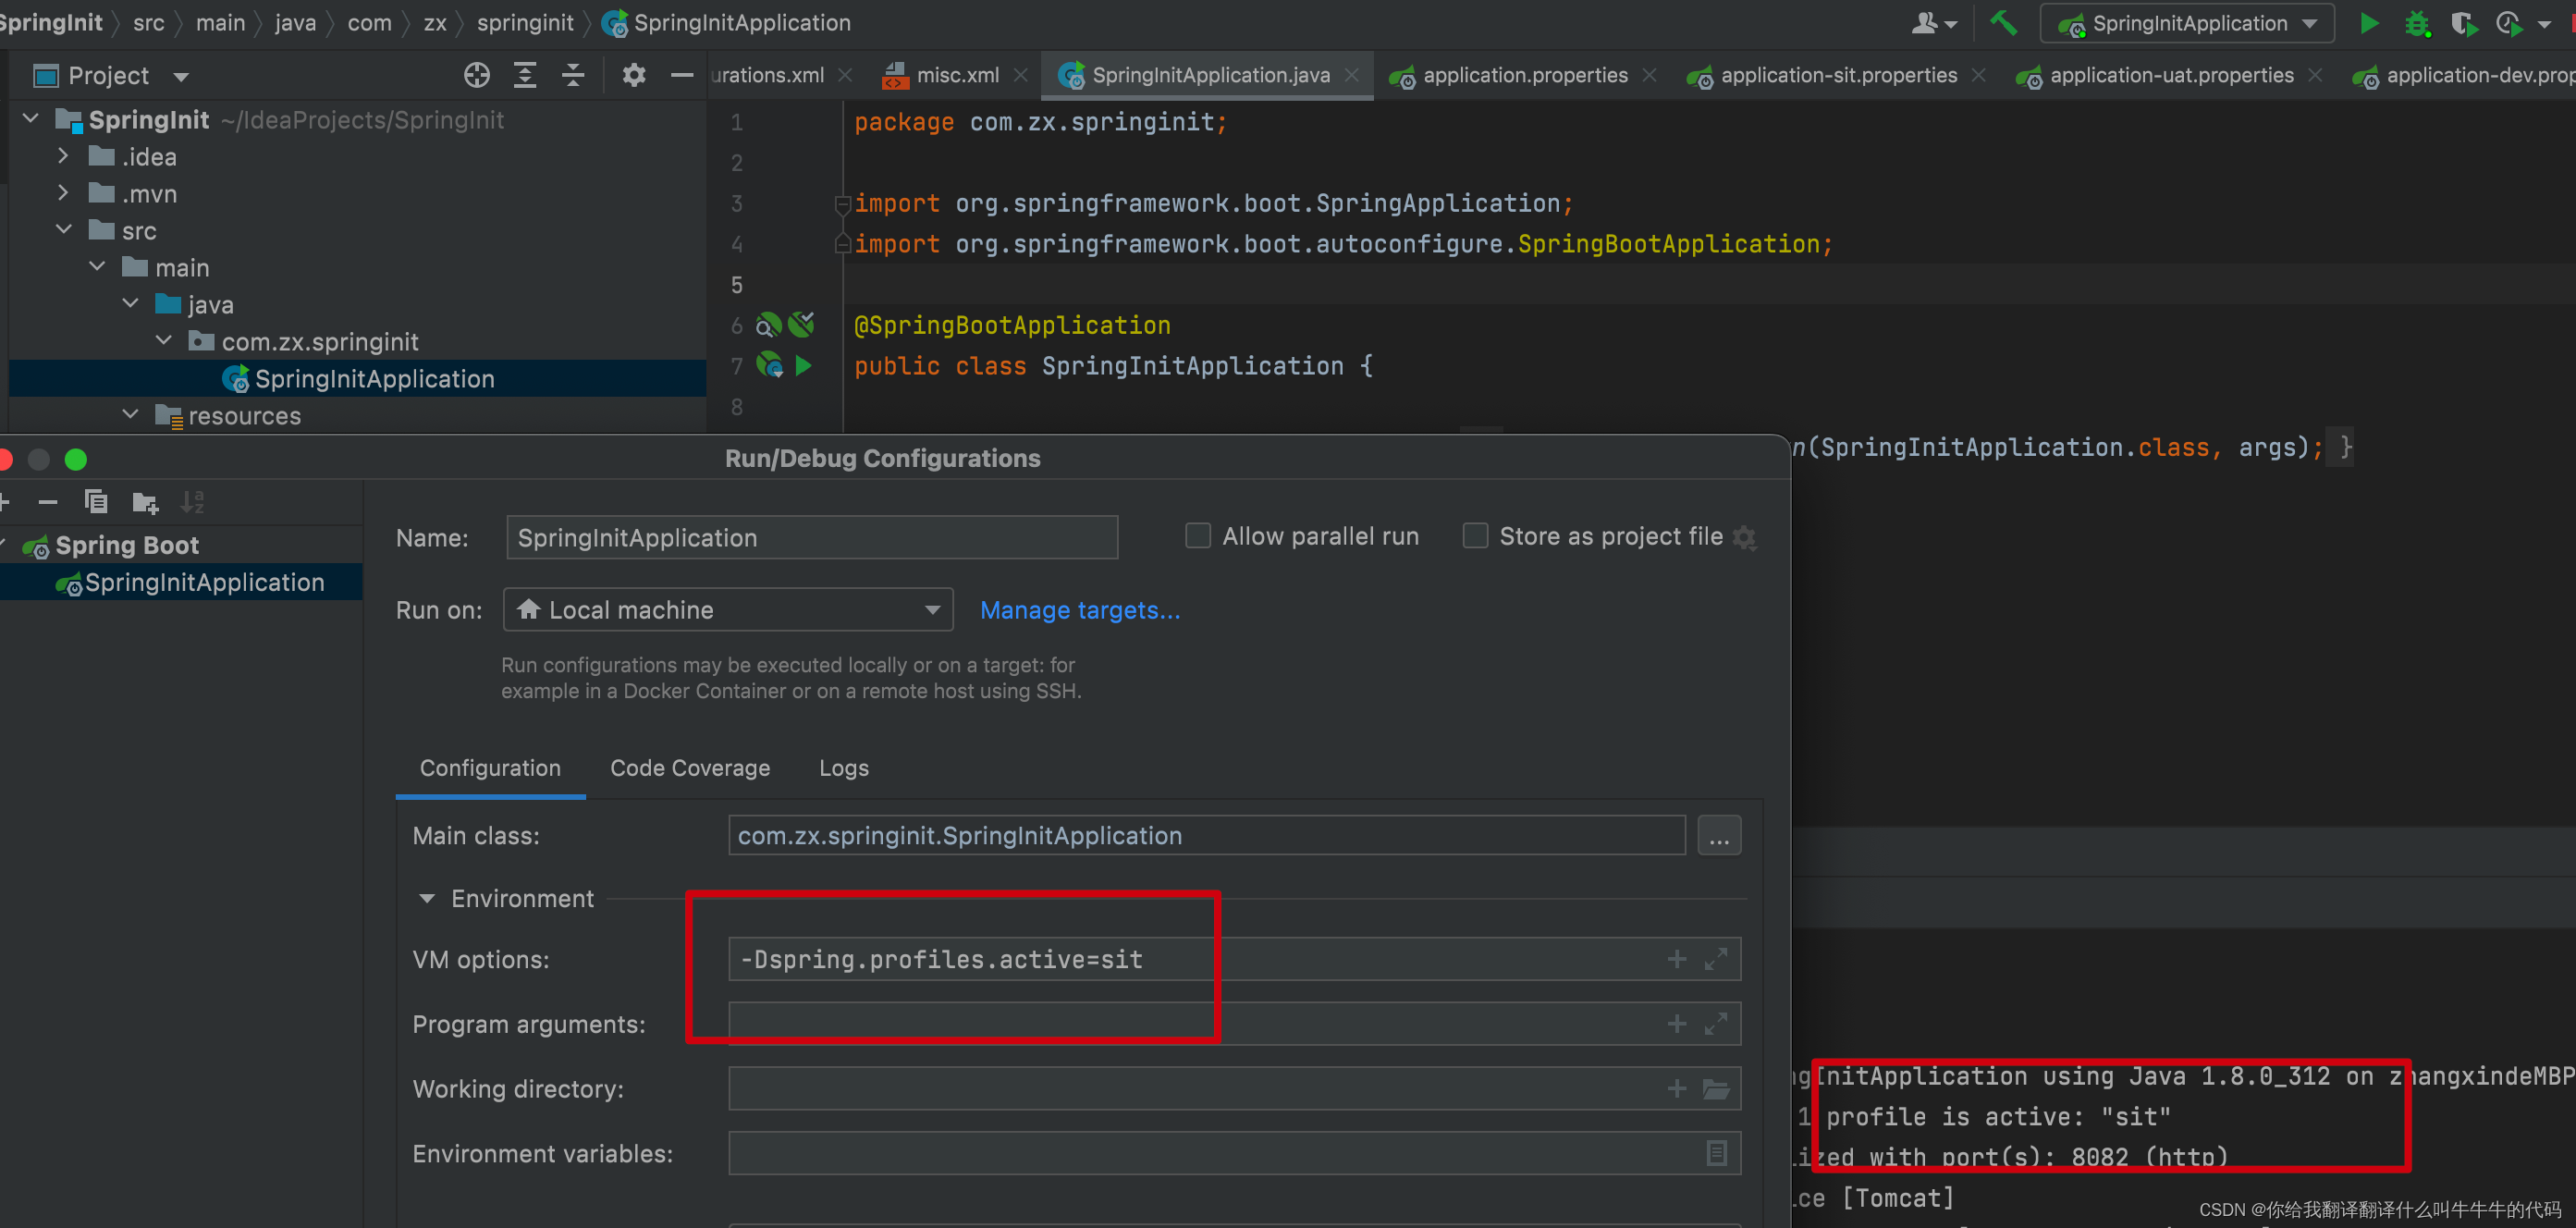Screen dimensions: 2576x1228
Task: Click the Debug bug icon
Action: (2417, 23)
